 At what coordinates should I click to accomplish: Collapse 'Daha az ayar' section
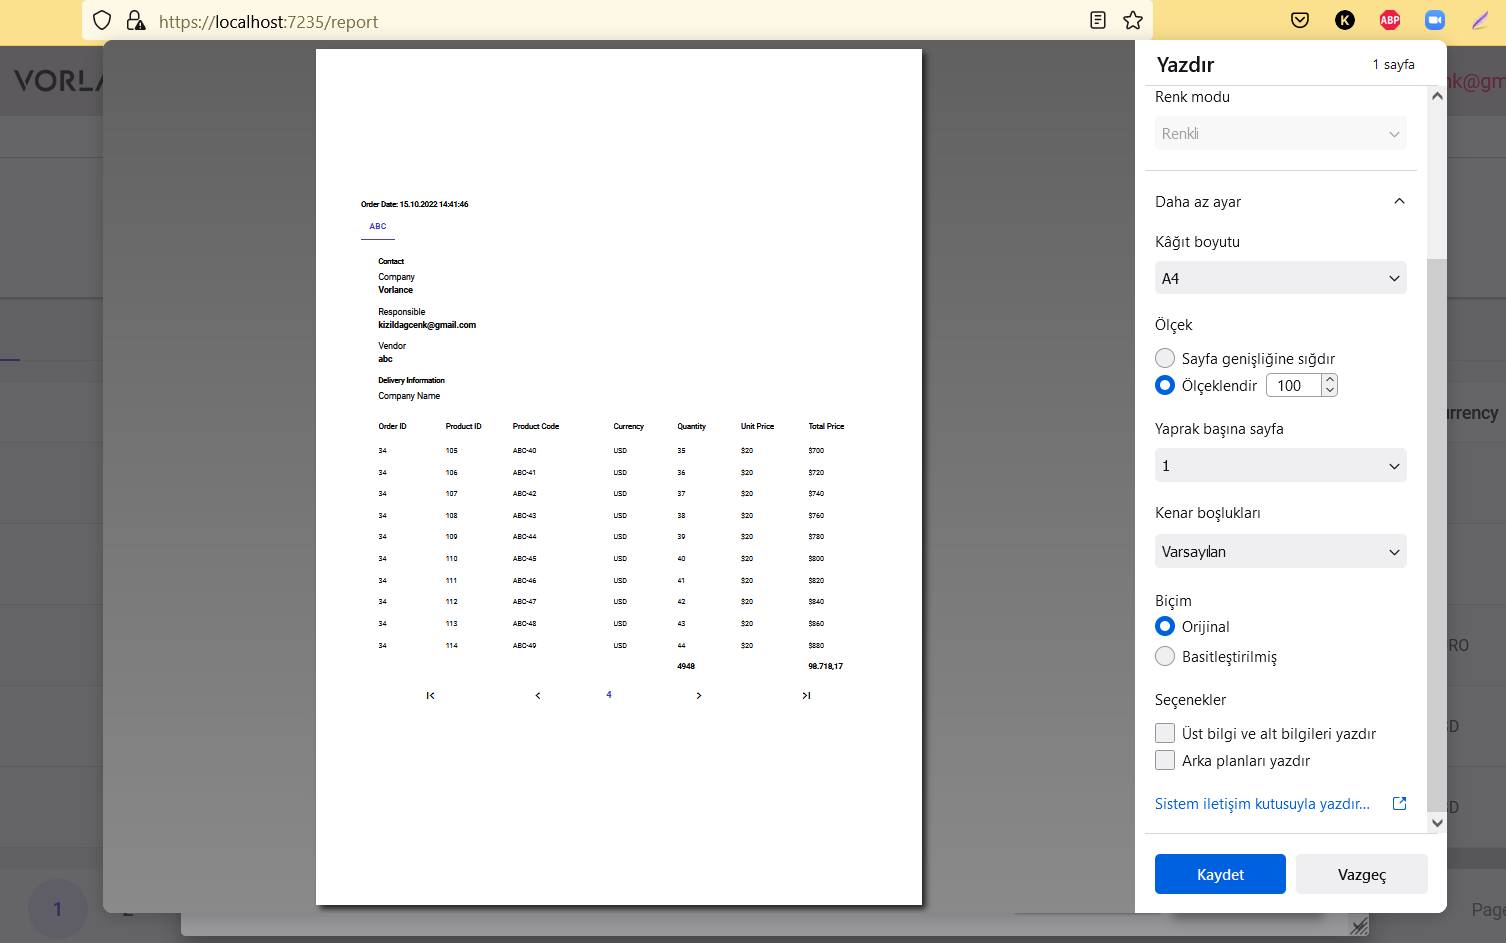(x=1280, y=201)
